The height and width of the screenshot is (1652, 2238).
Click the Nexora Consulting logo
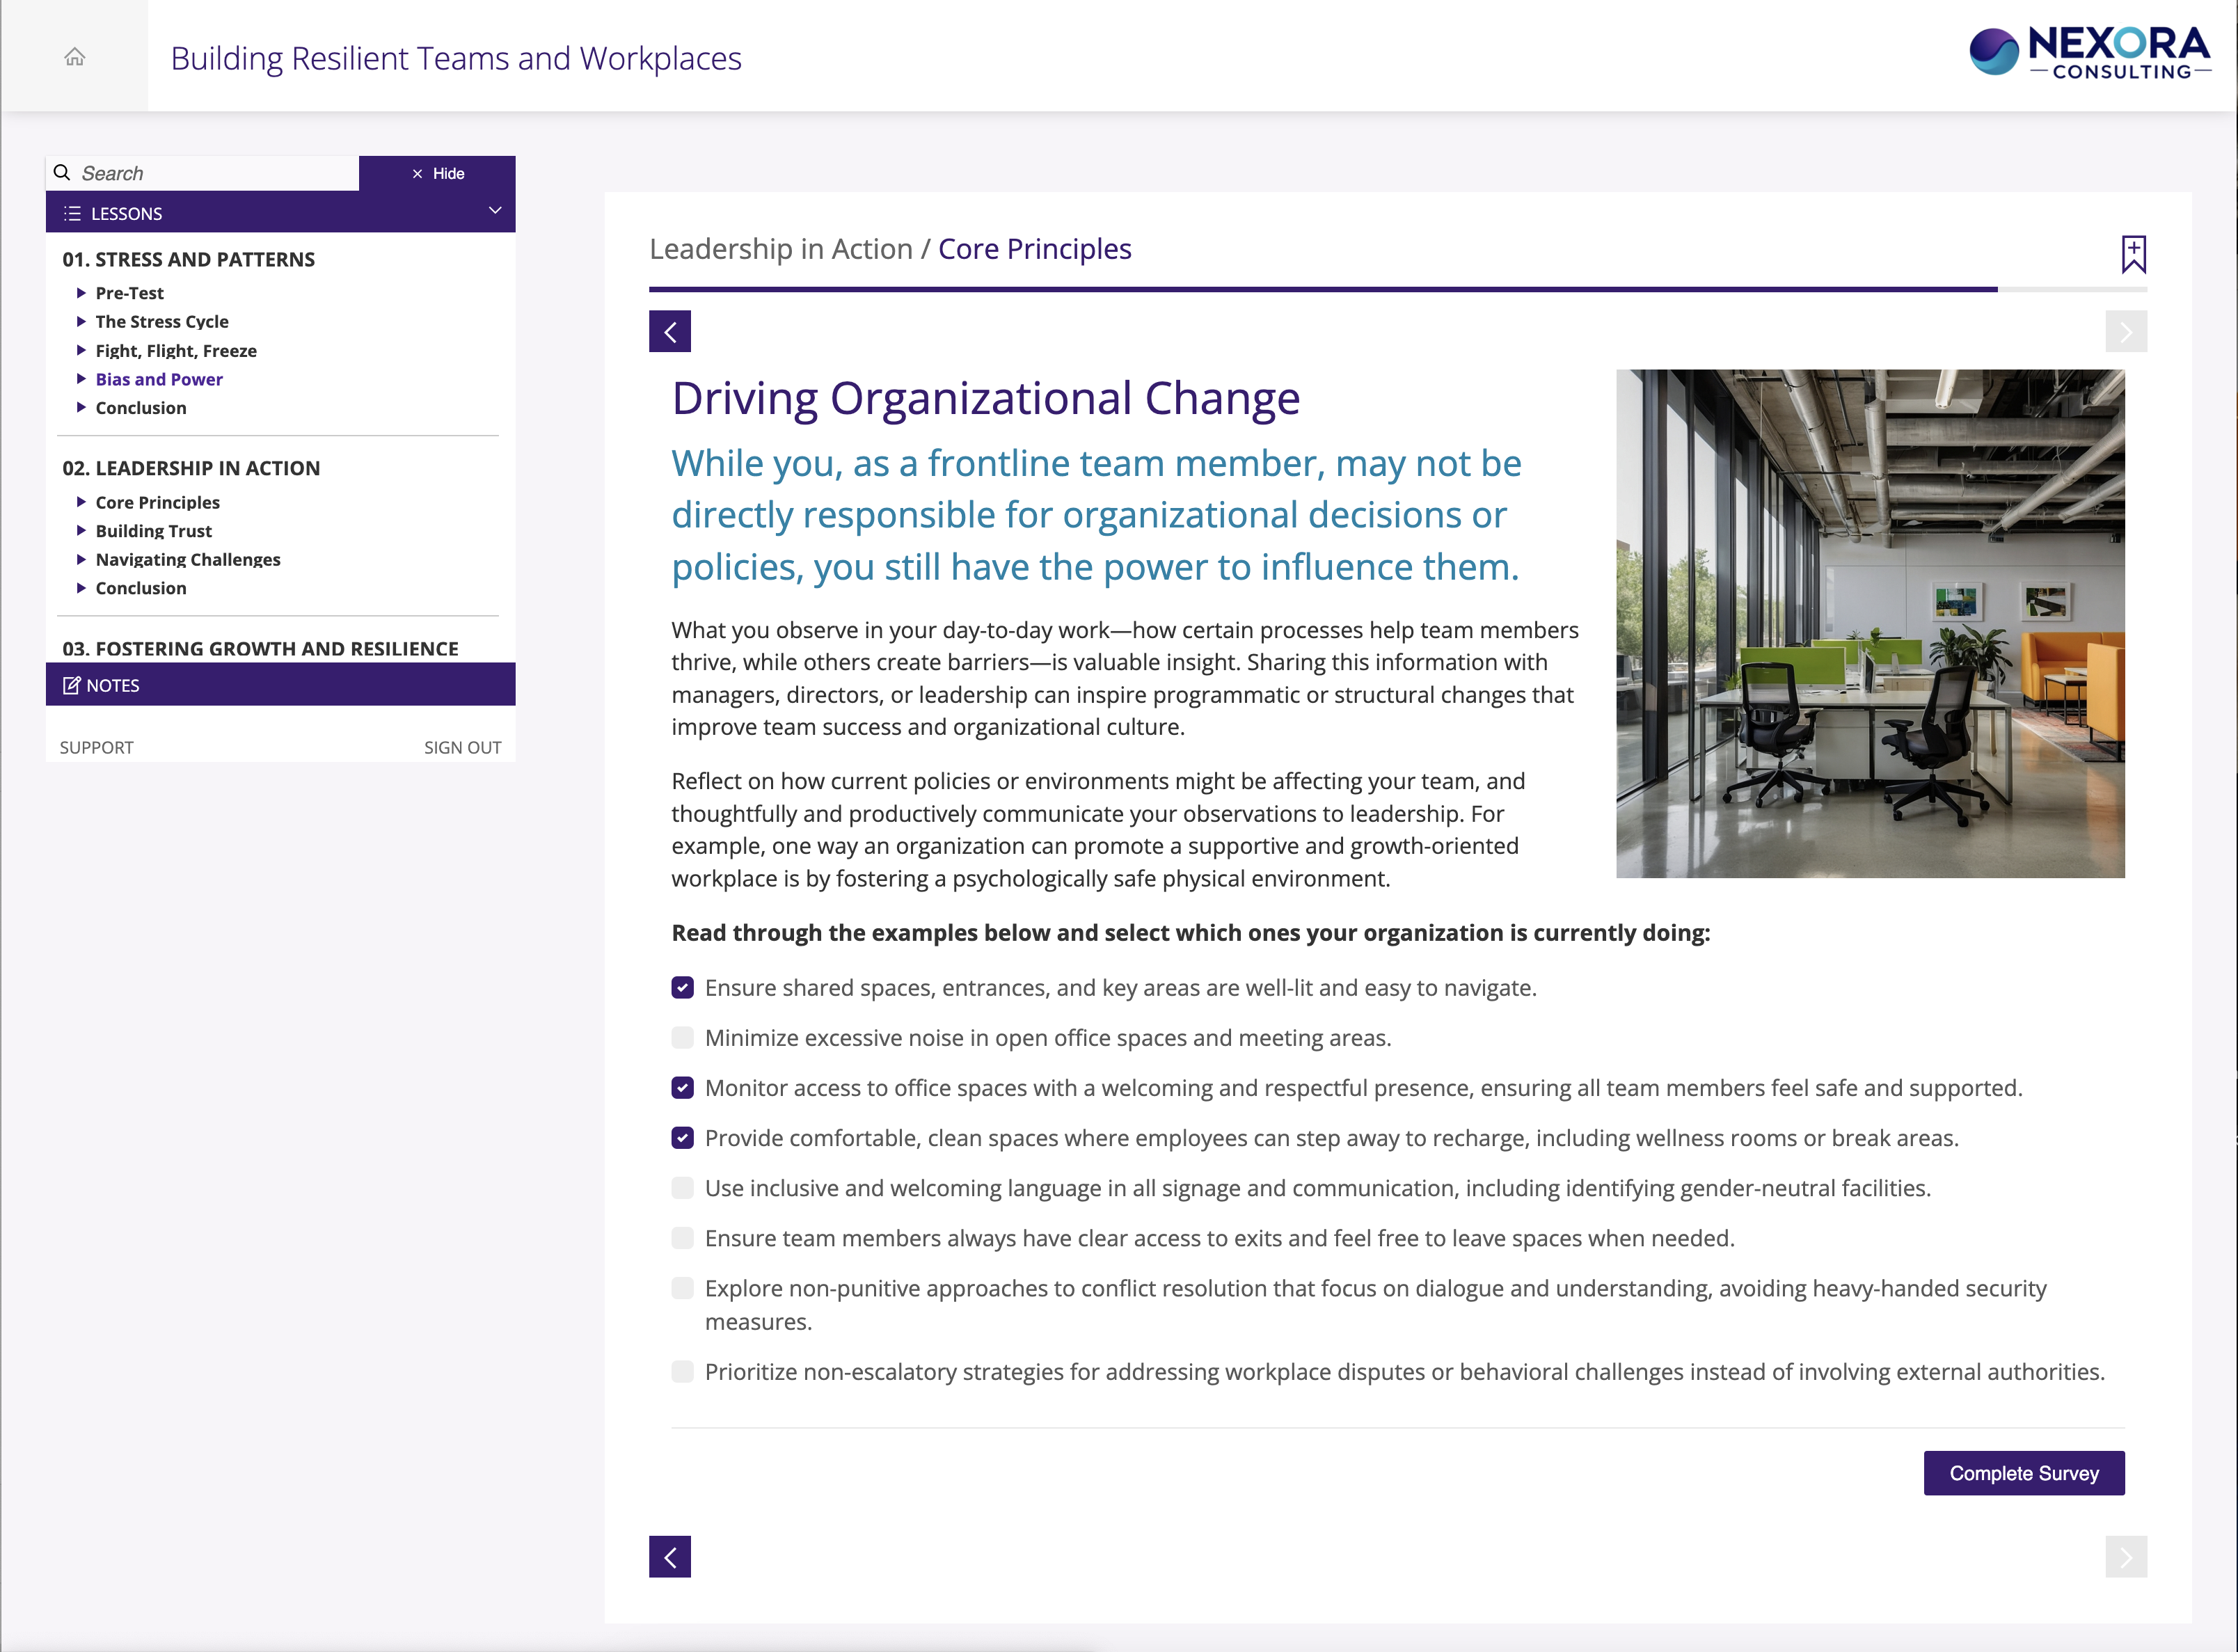(x=2089, y=54)
